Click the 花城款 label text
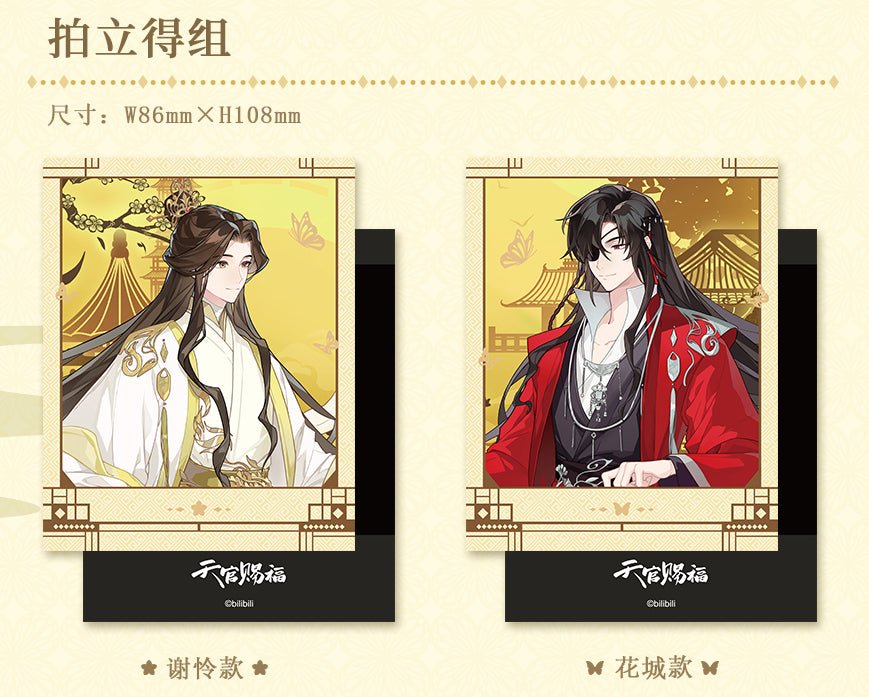The image size is (869, 697). [x=653, y=668]
